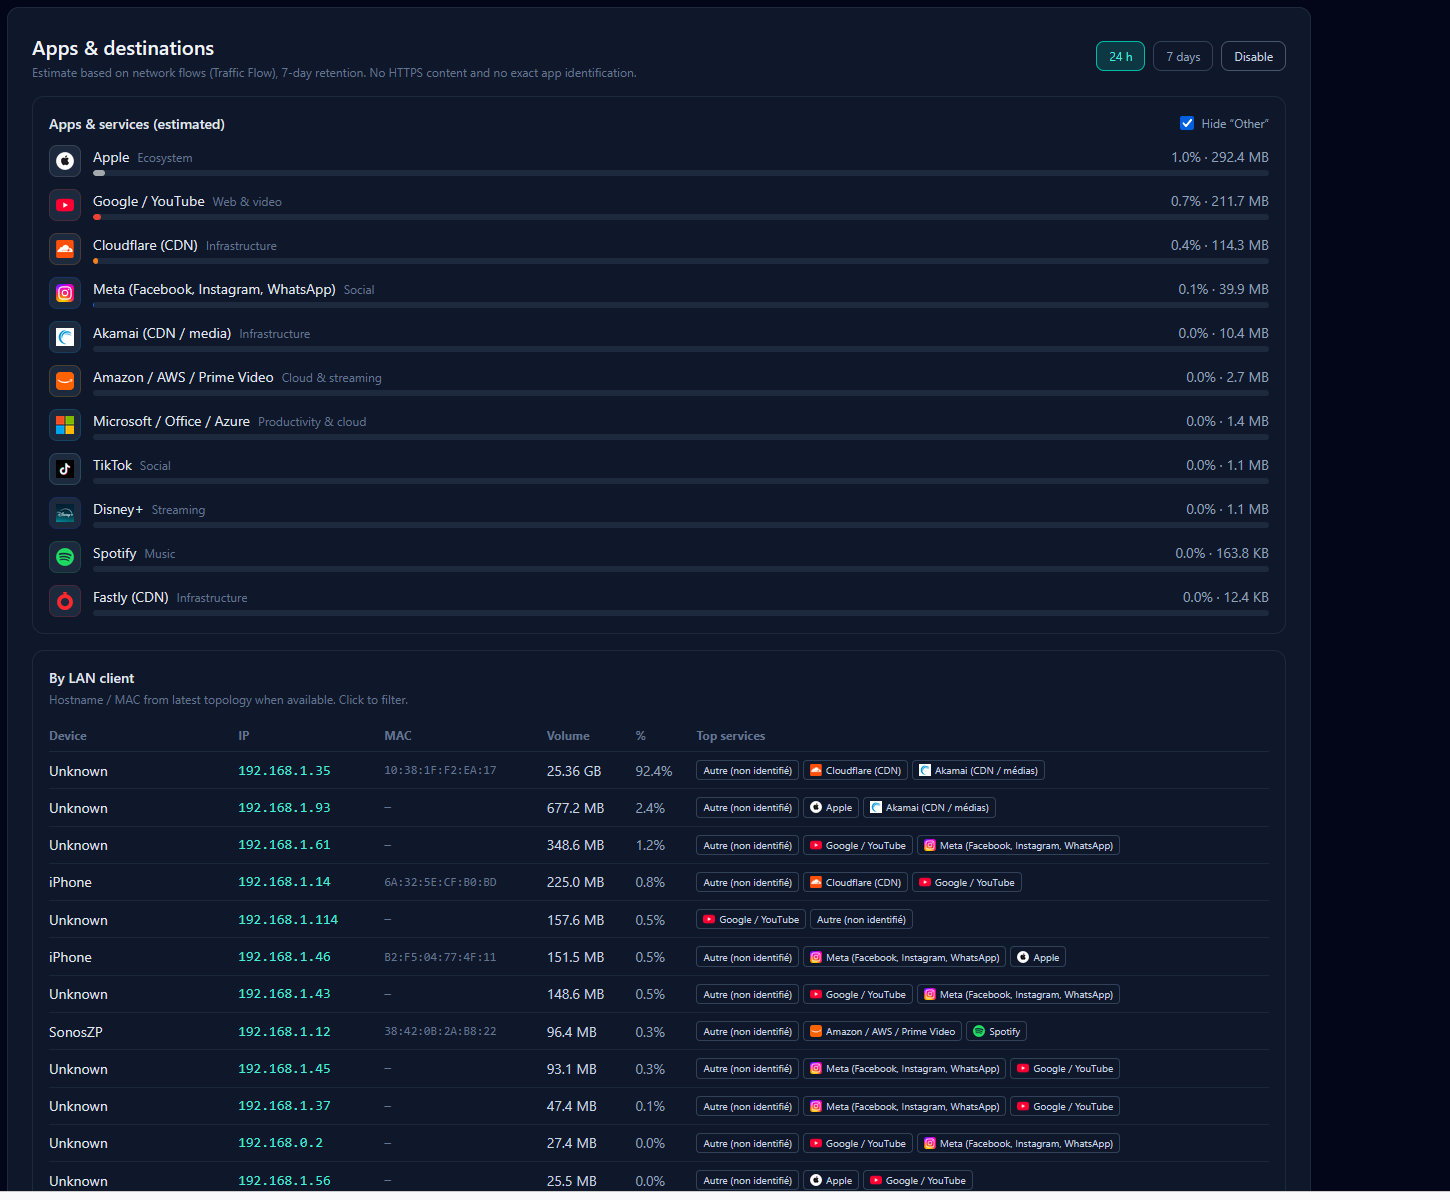The height and width of the screenshot is (1200, 1450).
Task: Click the Google / YouTube chip for 192.168.1.37
Action: (x=1065, y=1106)
